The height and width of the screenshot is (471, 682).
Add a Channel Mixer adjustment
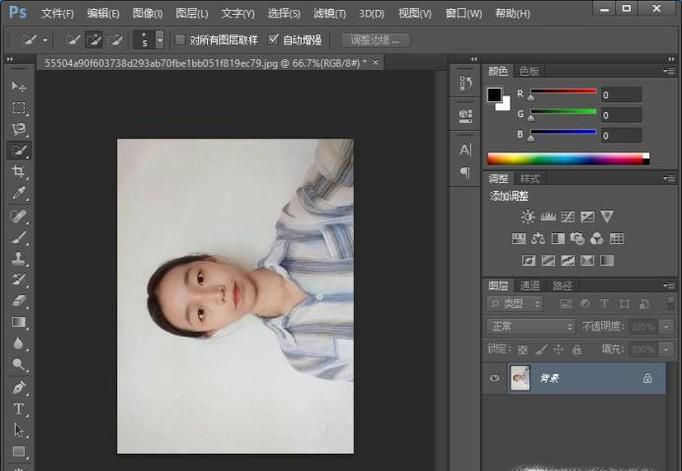[597, 238]
